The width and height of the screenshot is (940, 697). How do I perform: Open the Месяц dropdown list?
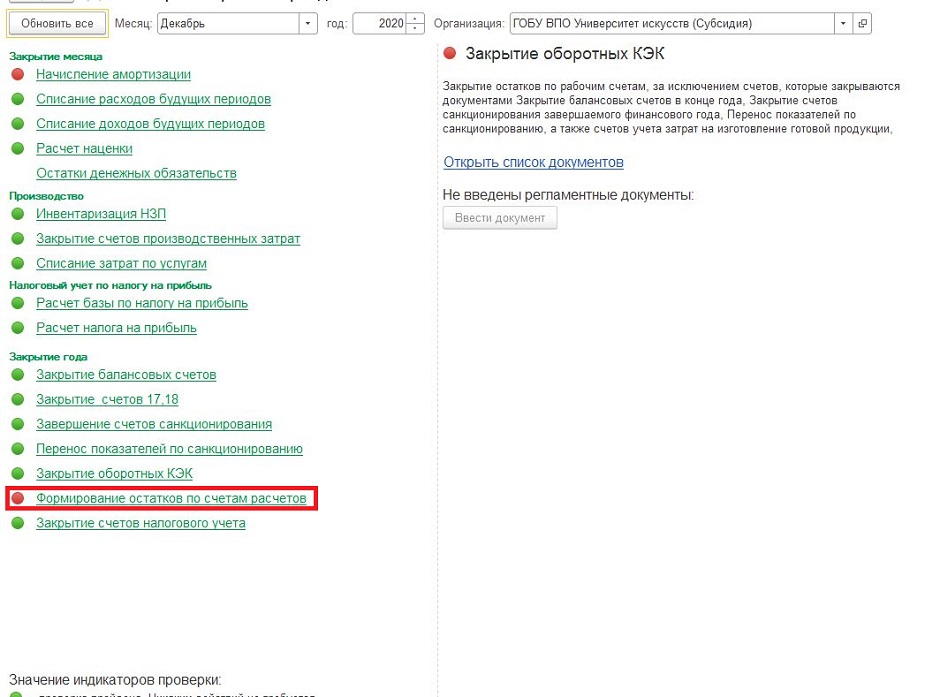click(x=308, y=23)
